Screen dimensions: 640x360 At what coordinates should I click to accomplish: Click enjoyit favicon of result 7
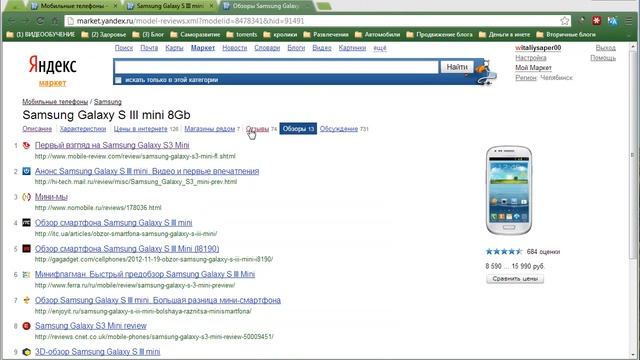(26, 300)
